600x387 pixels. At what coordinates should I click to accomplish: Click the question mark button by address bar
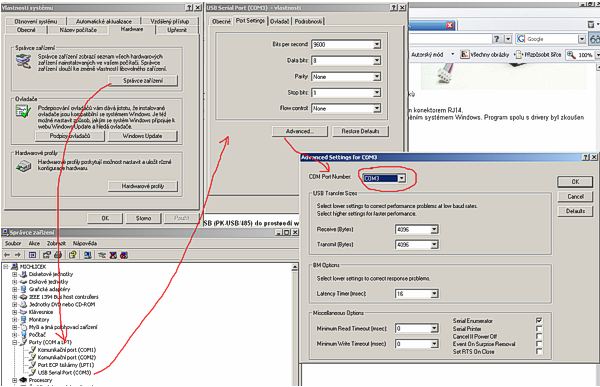click(497, 39)
